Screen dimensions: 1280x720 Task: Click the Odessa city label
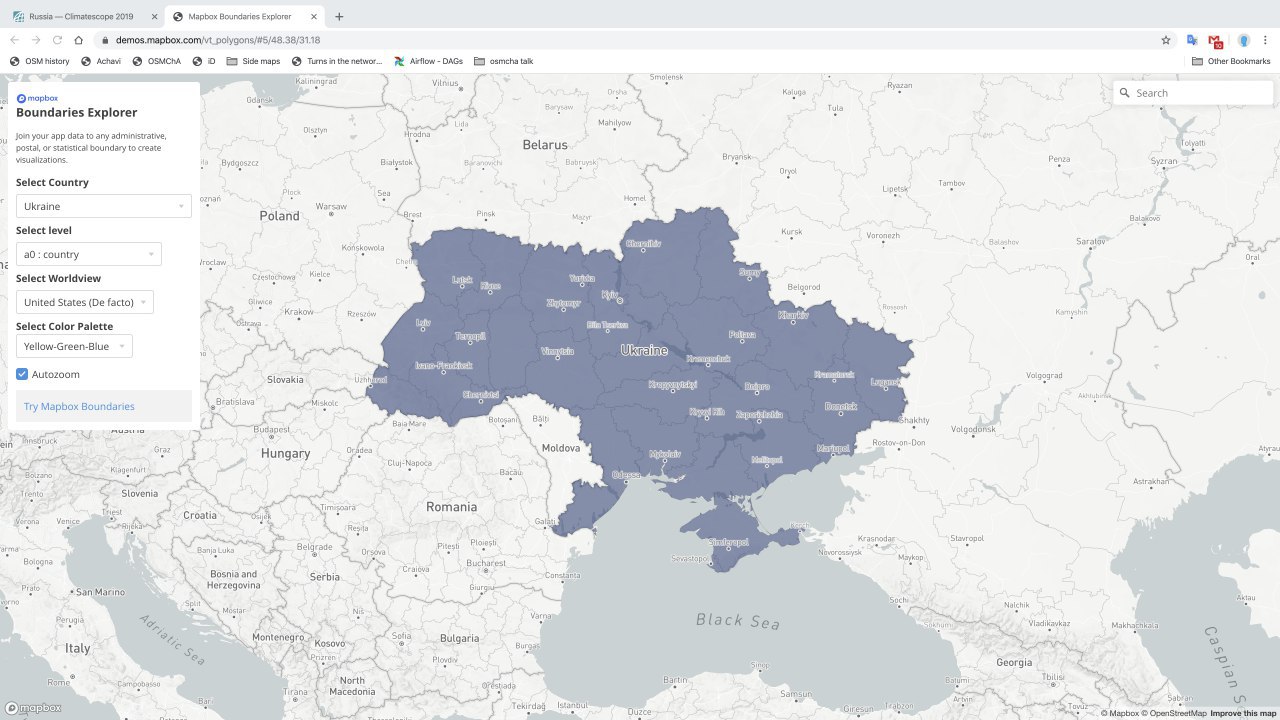pyautogui.click(x=626, y=475)
